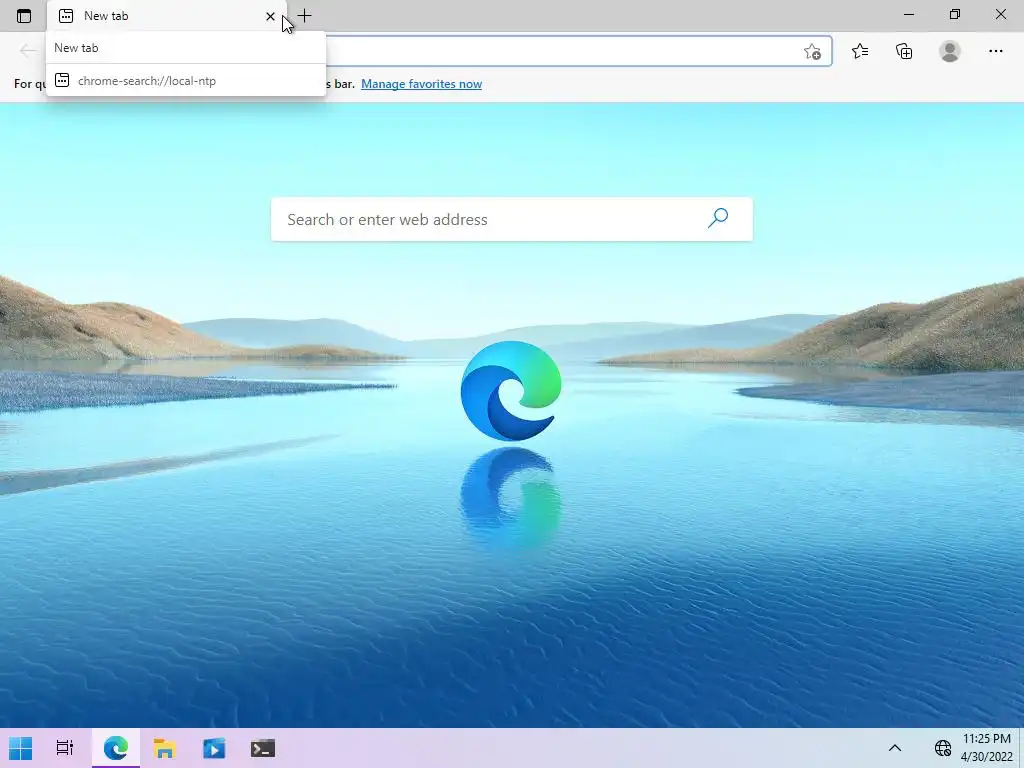Close the New tab tab
The image size is (1024, 768).
(270, 16)
